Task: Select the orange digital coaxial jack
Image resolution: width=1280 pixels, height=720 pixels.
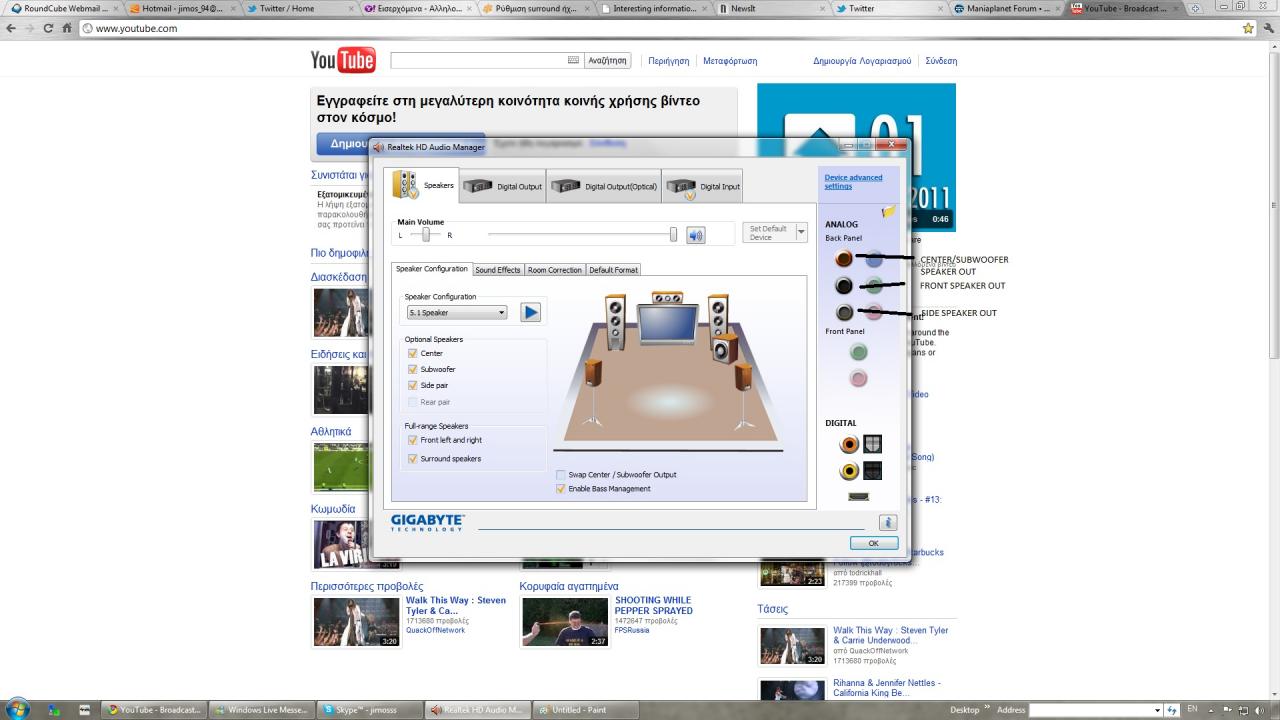Action: [849, 444]
